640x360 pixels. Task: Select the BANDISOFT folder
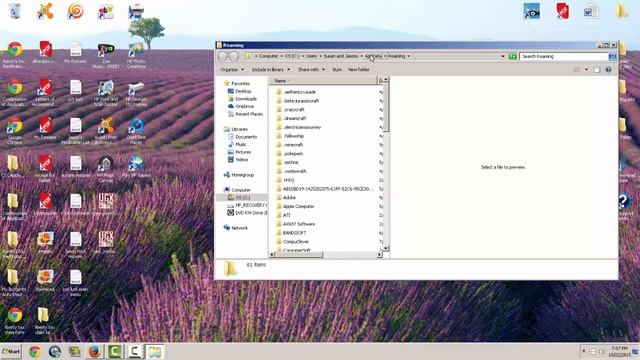294,233
